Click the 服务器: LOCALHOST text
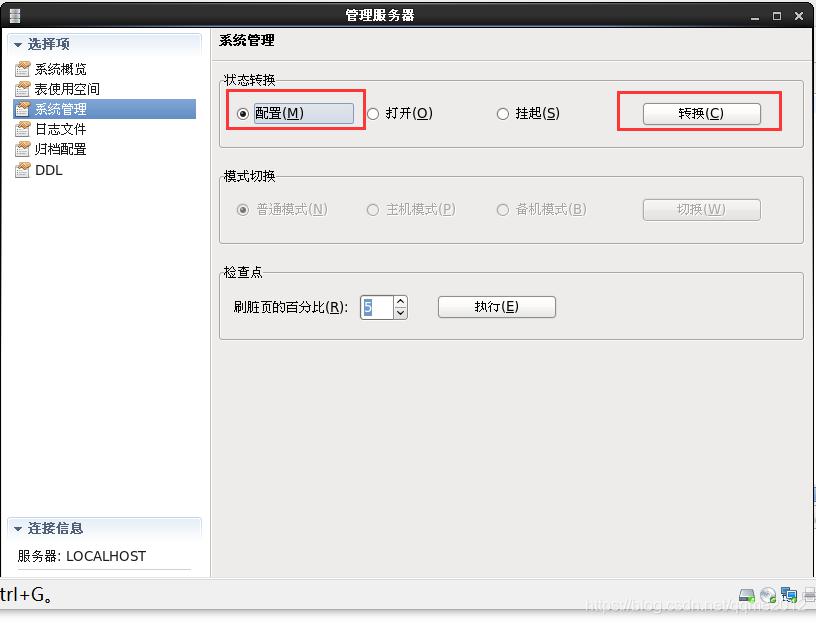The width and height of the screenshot is (816, 624). click(82, 556)
